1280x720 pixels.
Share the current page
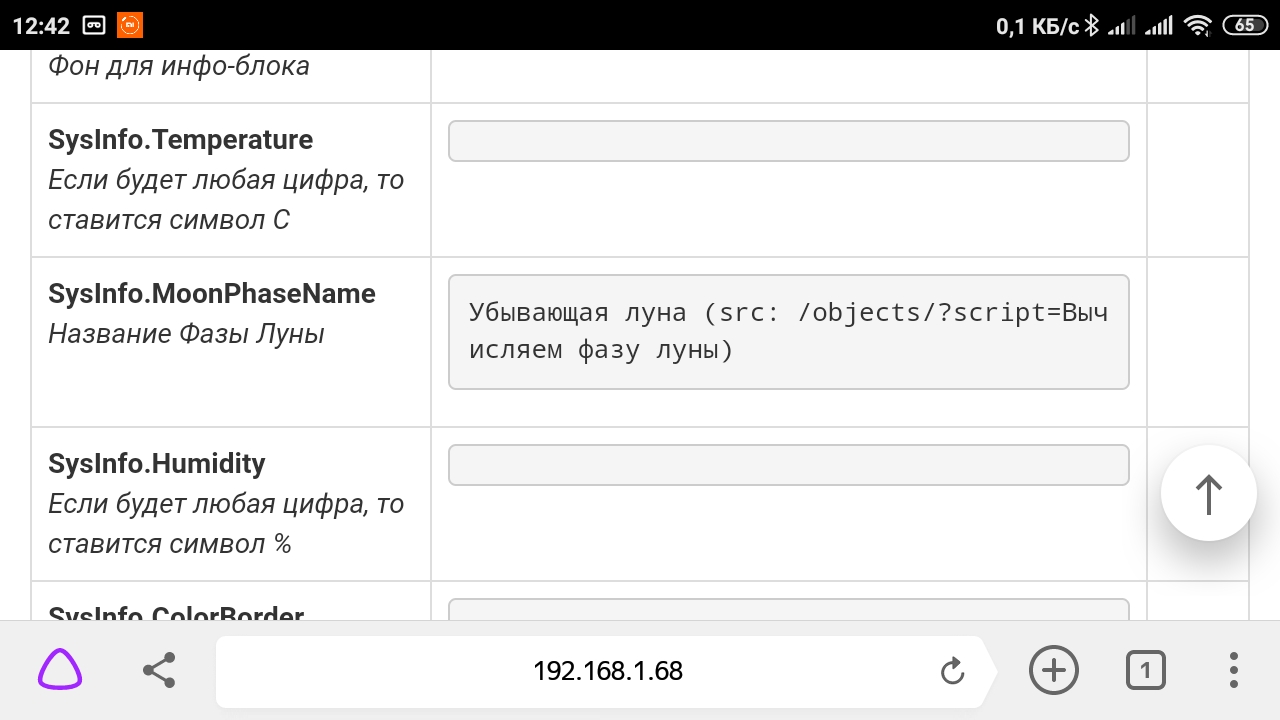[159, 670]
